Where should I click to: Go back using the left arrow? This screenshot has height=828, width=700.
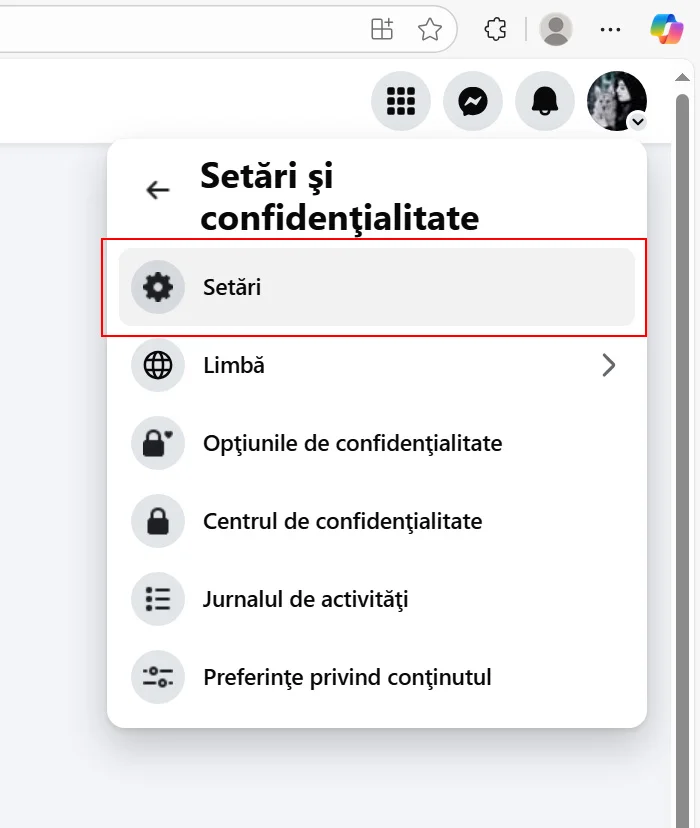(x=158, y=190)
